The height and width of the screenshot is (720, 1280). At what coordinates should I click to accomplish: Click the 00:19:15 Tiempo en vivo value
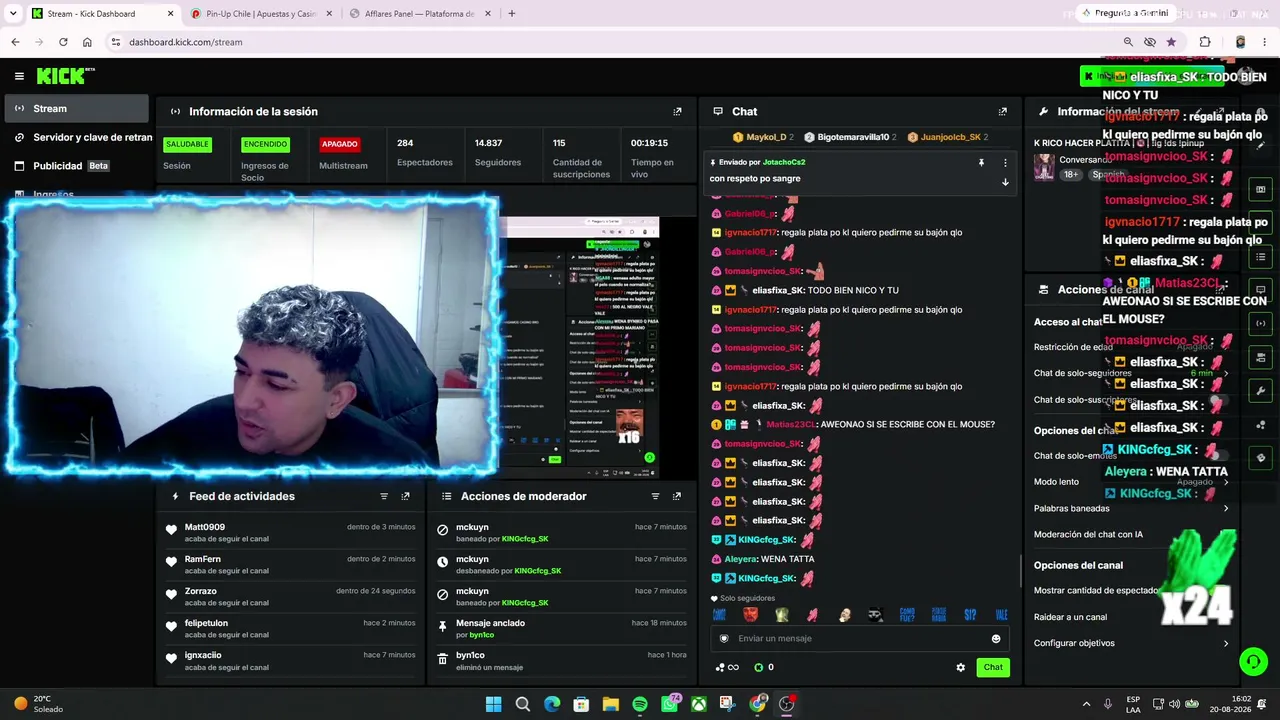pyautogui.click(x=649, y=143)
